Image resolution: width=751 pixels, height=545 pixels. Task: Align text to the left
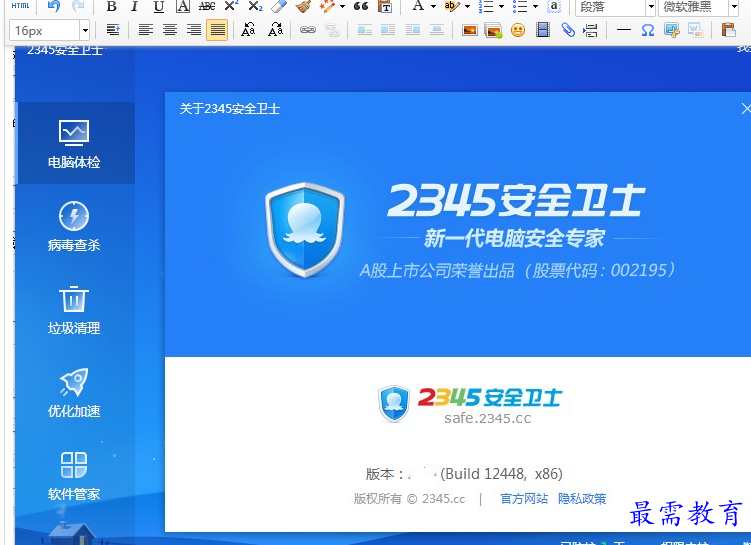click(146, 30)
